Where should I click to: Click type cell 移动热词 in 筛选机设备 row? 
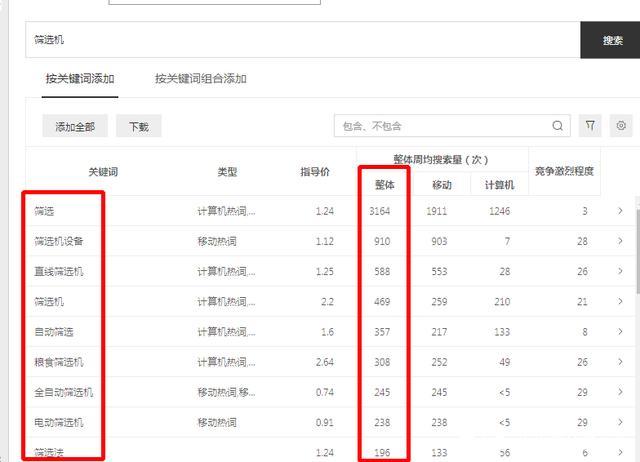point(217,241)
